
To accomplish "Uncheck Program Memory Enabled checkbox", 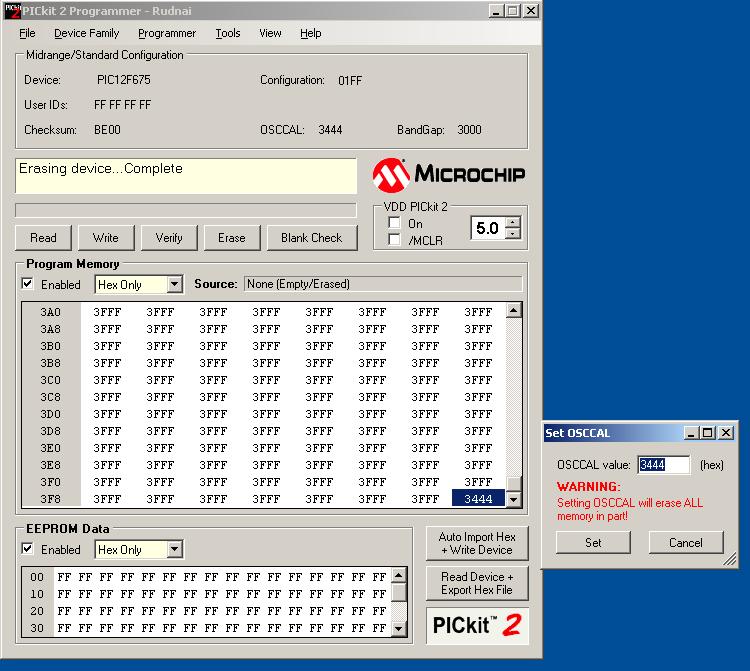I will tap(27, 284).
